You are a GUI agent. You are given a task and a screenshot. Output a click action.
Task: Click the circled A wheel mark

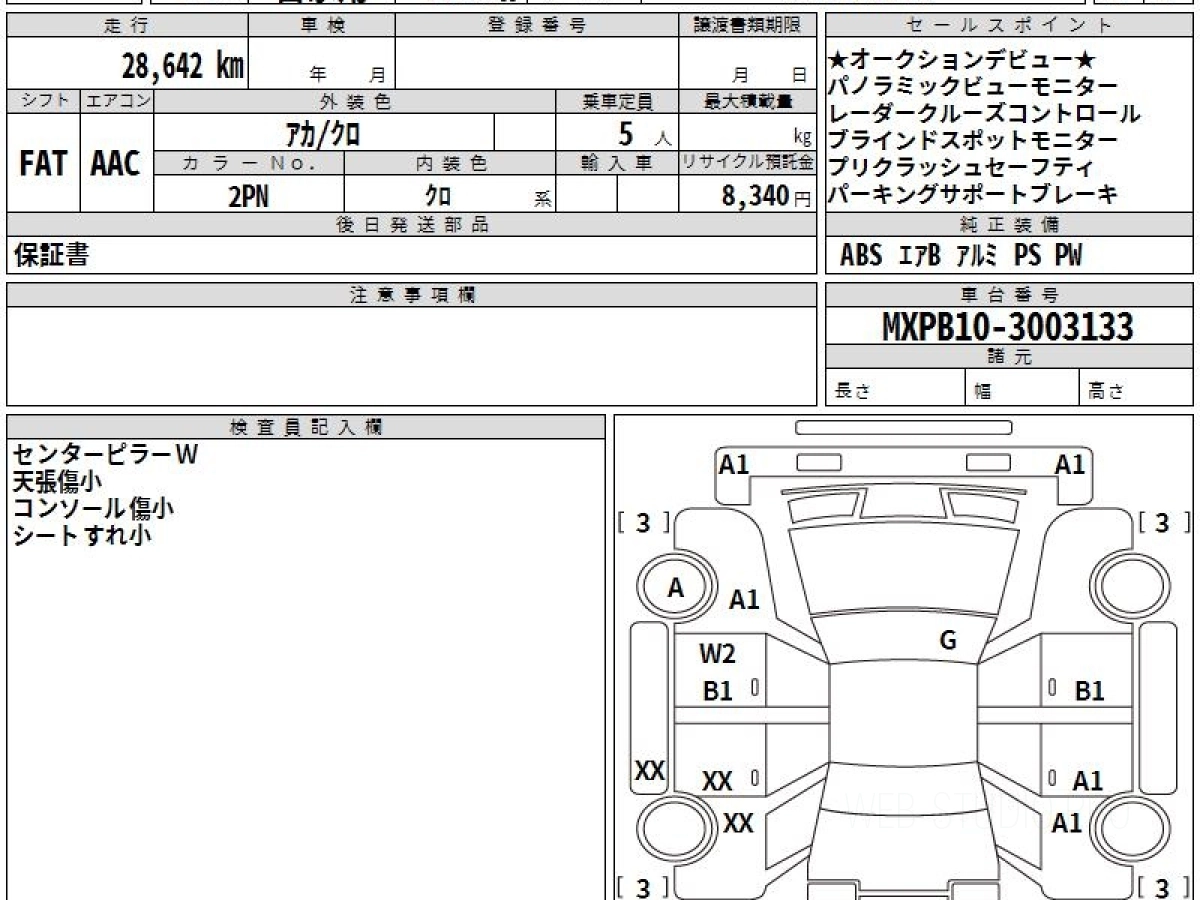tap(676, 589)
